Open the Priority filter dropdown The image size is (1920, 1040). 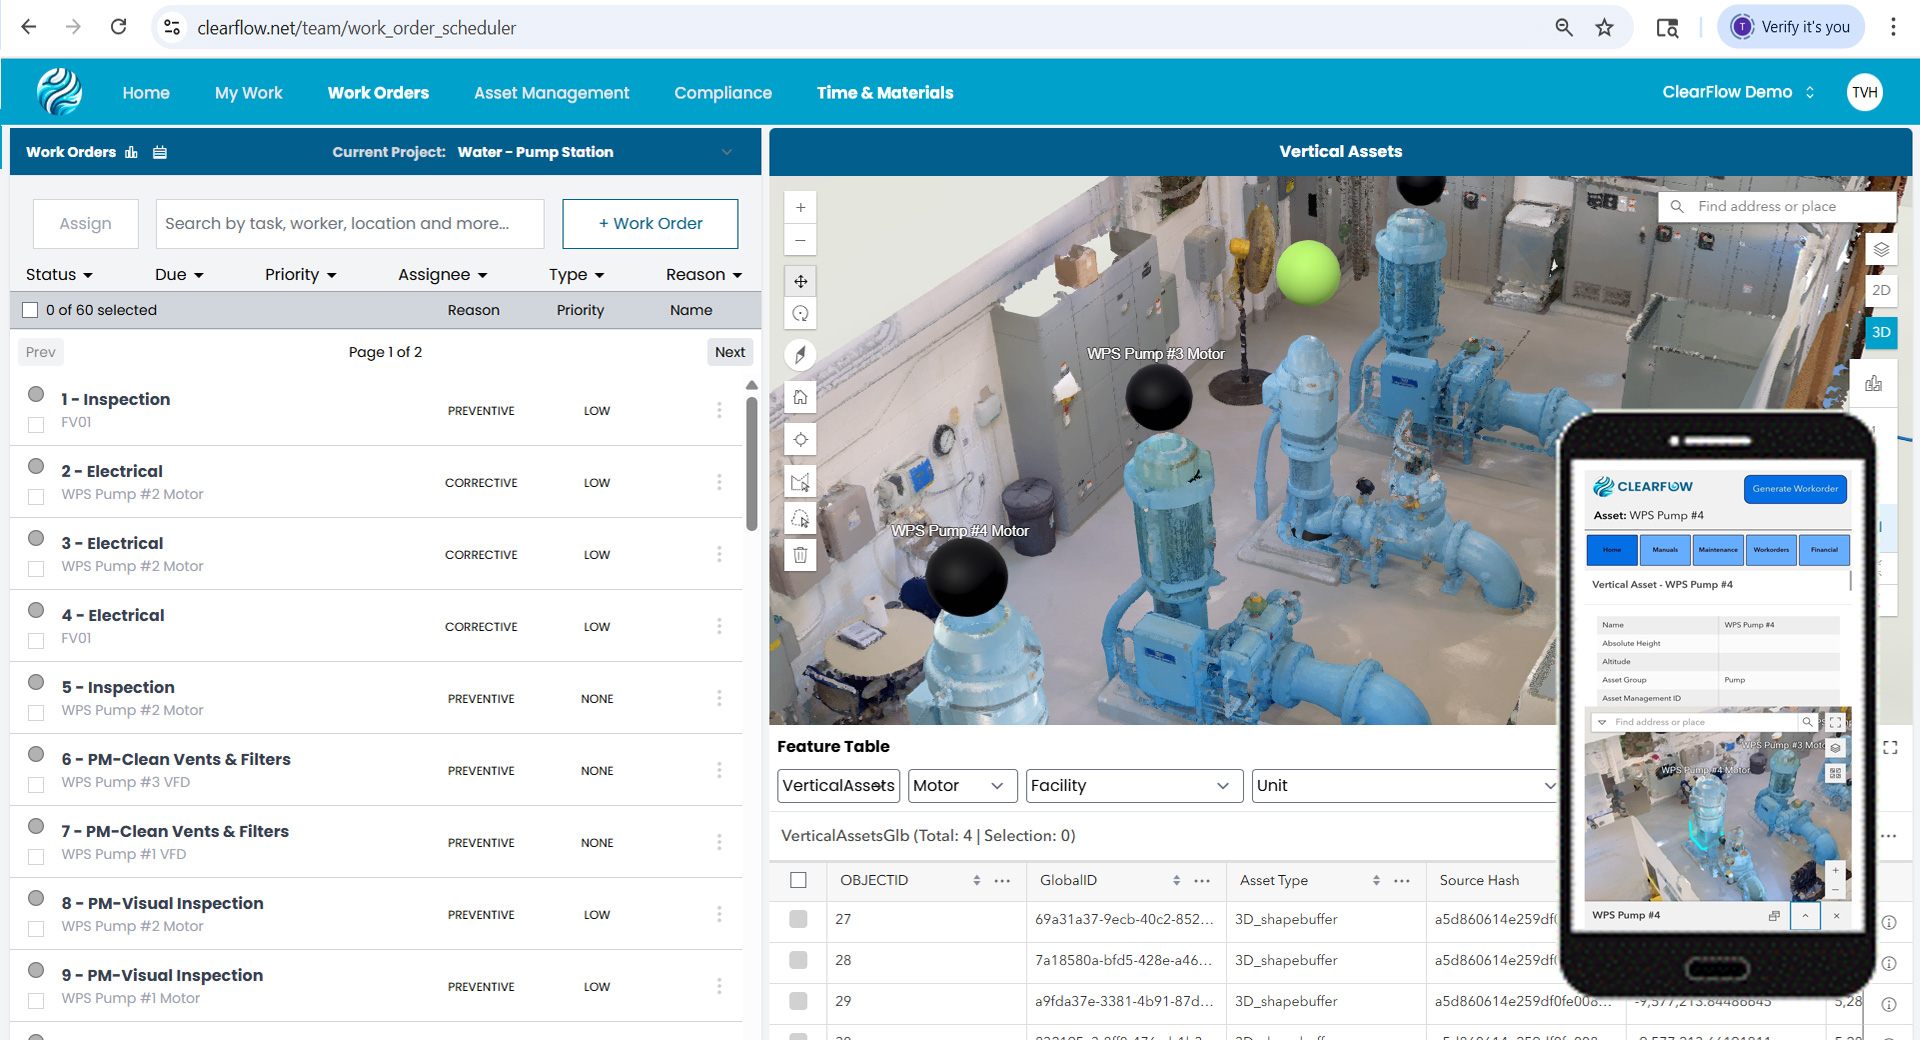(x=300, y=274)
